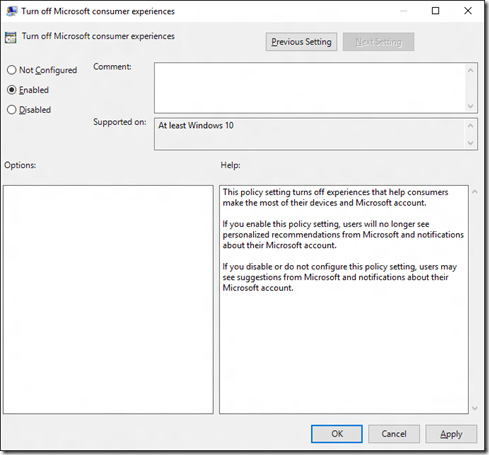This screenshot has height=455, width=489.
Task: Click the Comment box scroll down arrow
Action: [x=470, y=106]
